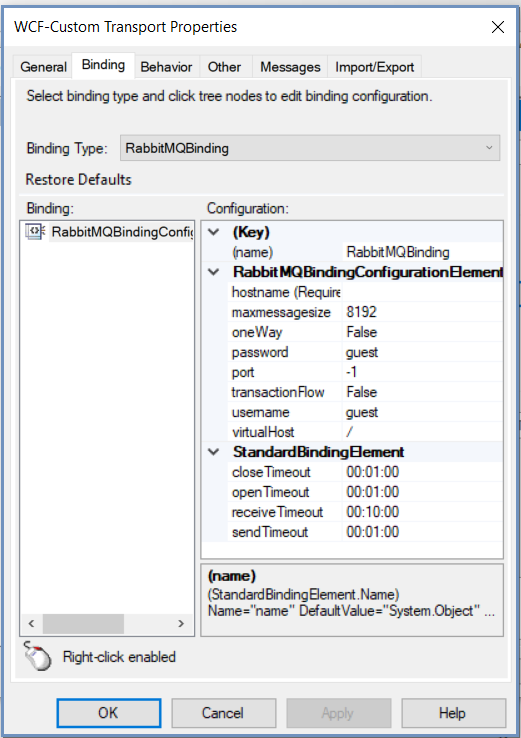Click the password value guest
Image resolution: width=521 pixels, height=738 pixels.
pyautogui.click(x=422, y=352)
